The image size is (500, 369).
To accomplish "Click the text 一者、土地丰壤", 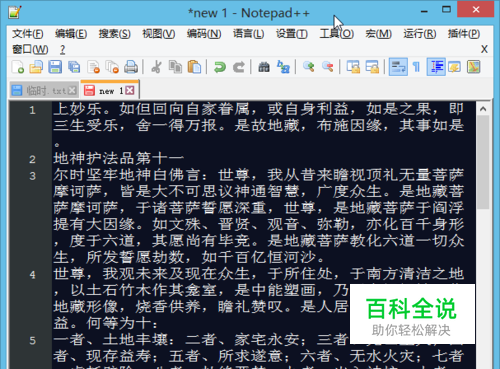I will [111, 340].
